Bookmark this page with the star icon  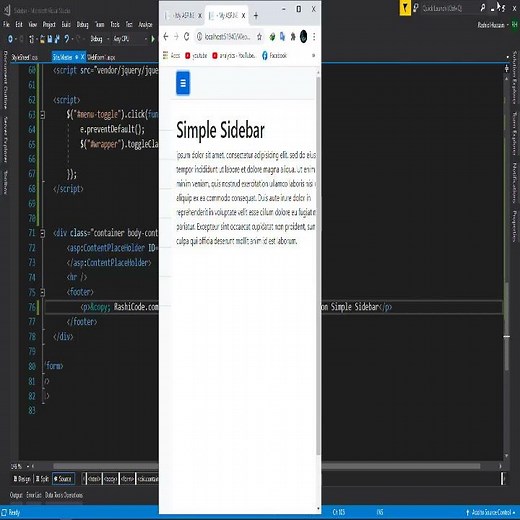pos(259,37)
